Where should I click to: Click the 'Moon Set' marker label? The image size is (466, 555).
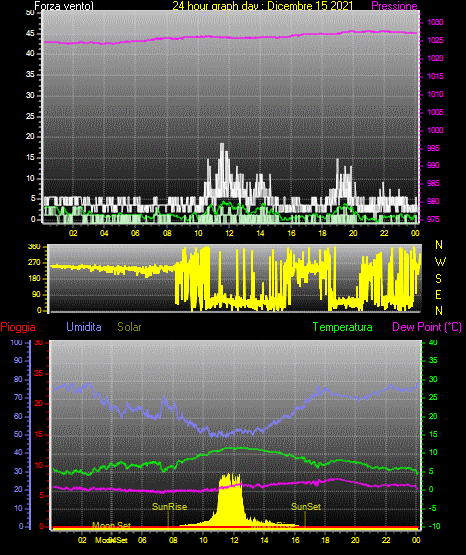pyautogui.click(x=111, y=525)
